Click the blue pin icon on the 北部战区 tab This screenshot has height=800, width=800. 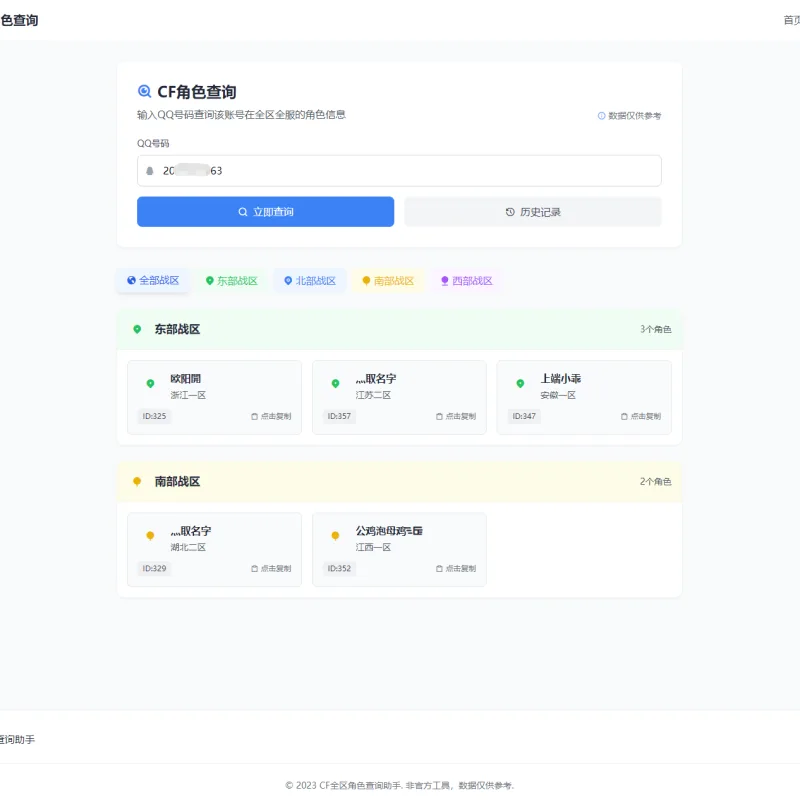tap(288, 281)
